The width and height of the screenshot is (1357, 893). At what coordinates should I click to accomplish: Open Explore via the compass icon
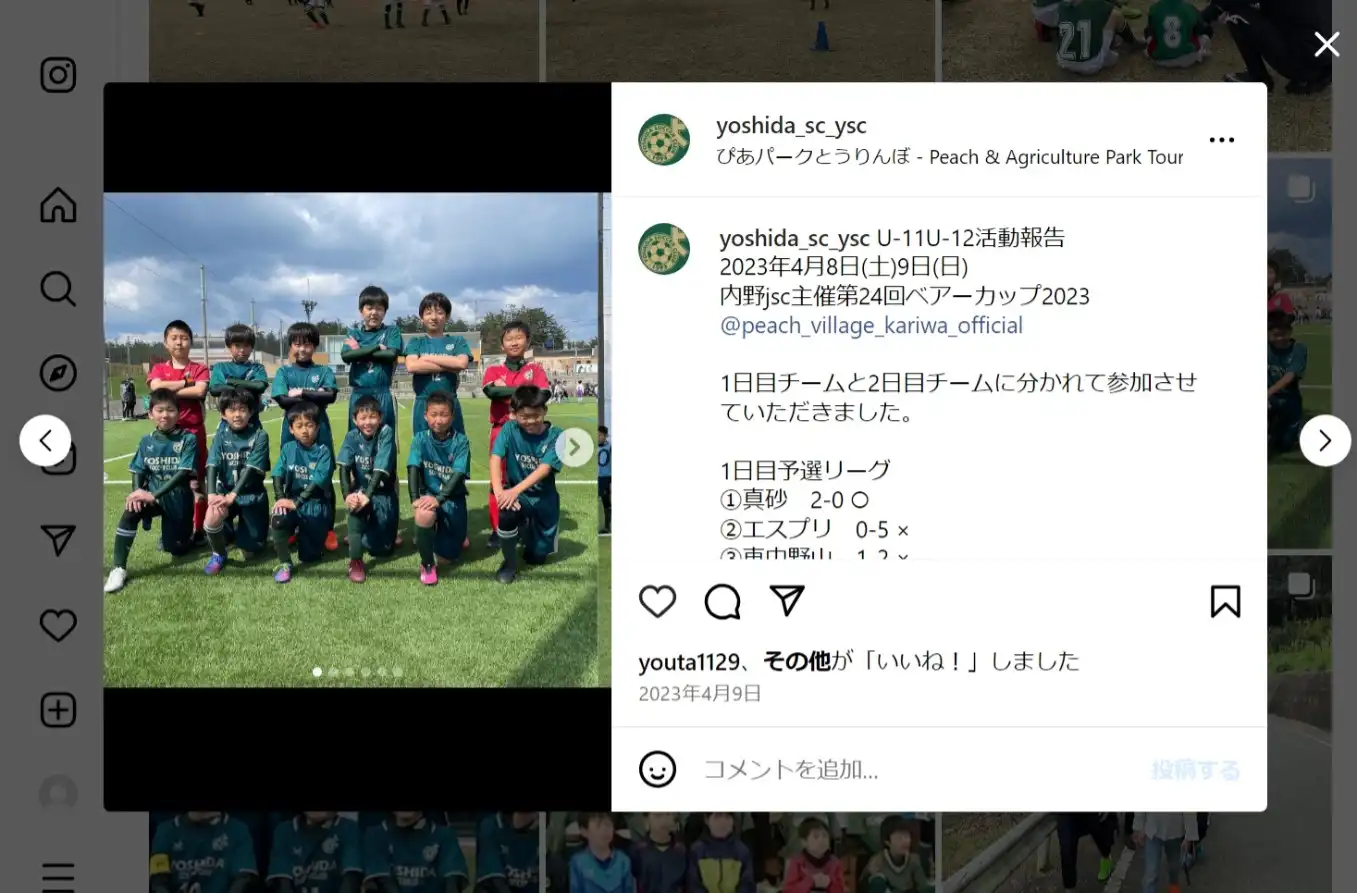58,373
